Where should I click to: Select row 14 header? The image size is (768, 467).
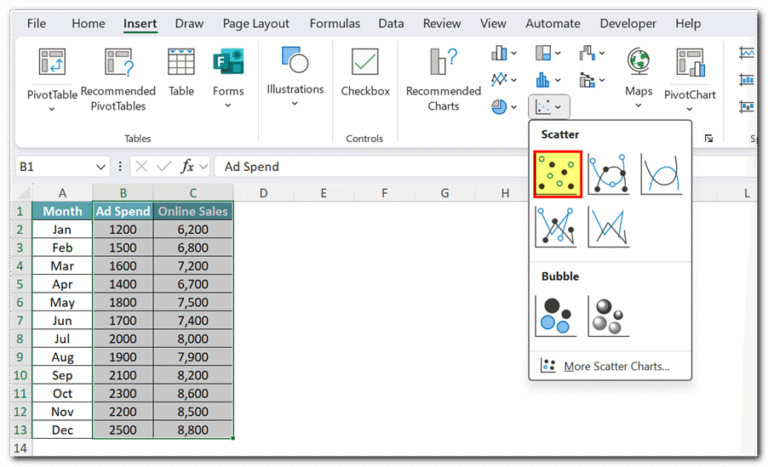pyautogui.click(x=20, y=448)
